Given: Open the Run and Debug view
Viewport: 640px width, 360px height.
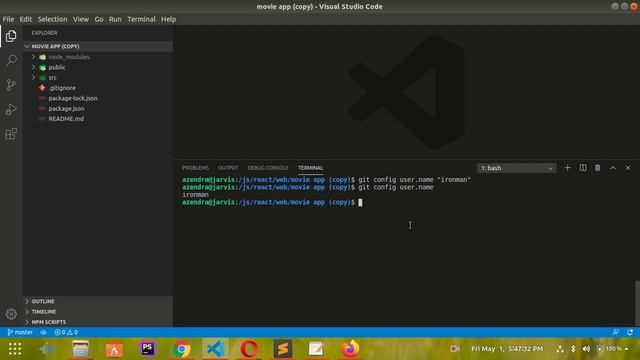Looking at the screenshot, I should (x=11, y=109).
